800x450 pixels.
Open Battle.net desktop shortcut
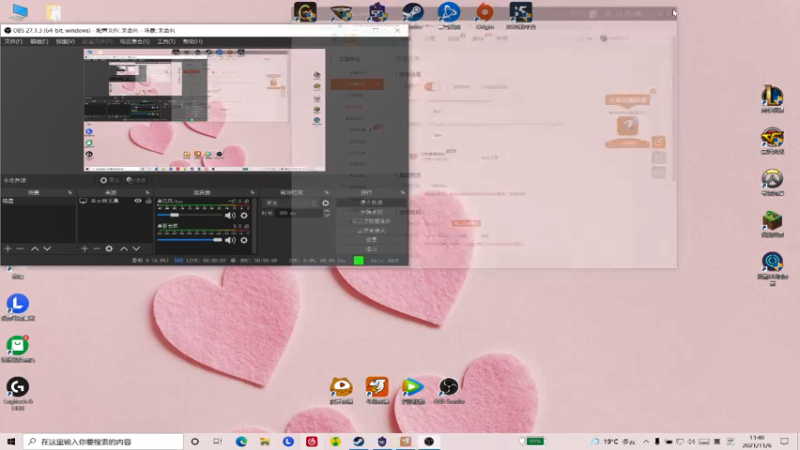click(448, 15)
